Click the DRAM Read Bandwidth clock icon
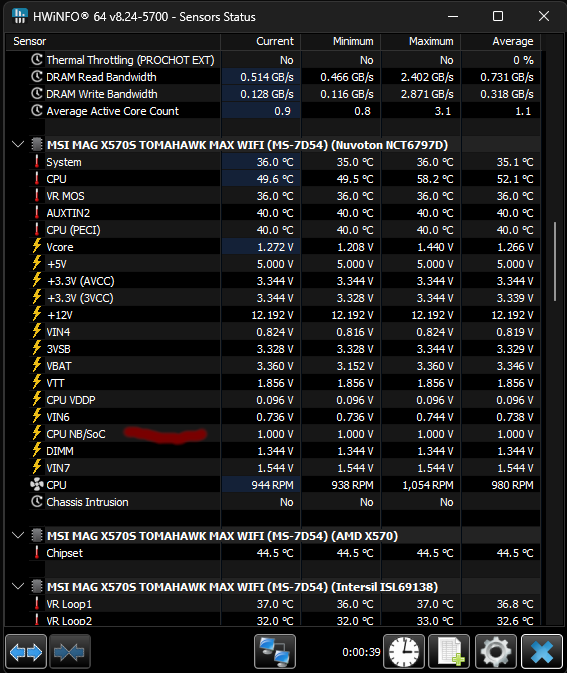This screenshot has height=673, width=567. tap(37, 77)
